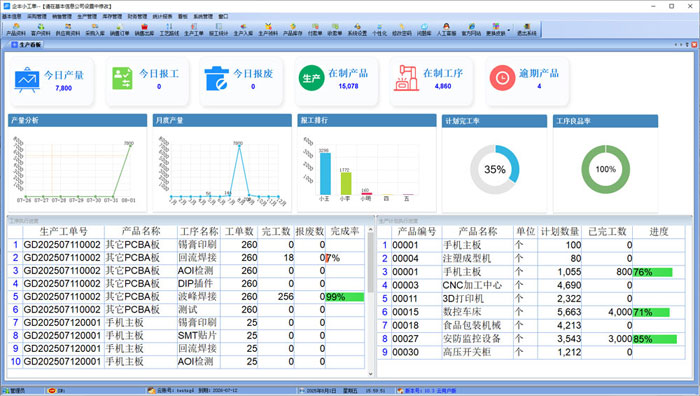Image resolution: width=700 pixels, height=396 pixels.
Task: Click the 逾期产品 summary card
Action: click(x=527, y=81)
